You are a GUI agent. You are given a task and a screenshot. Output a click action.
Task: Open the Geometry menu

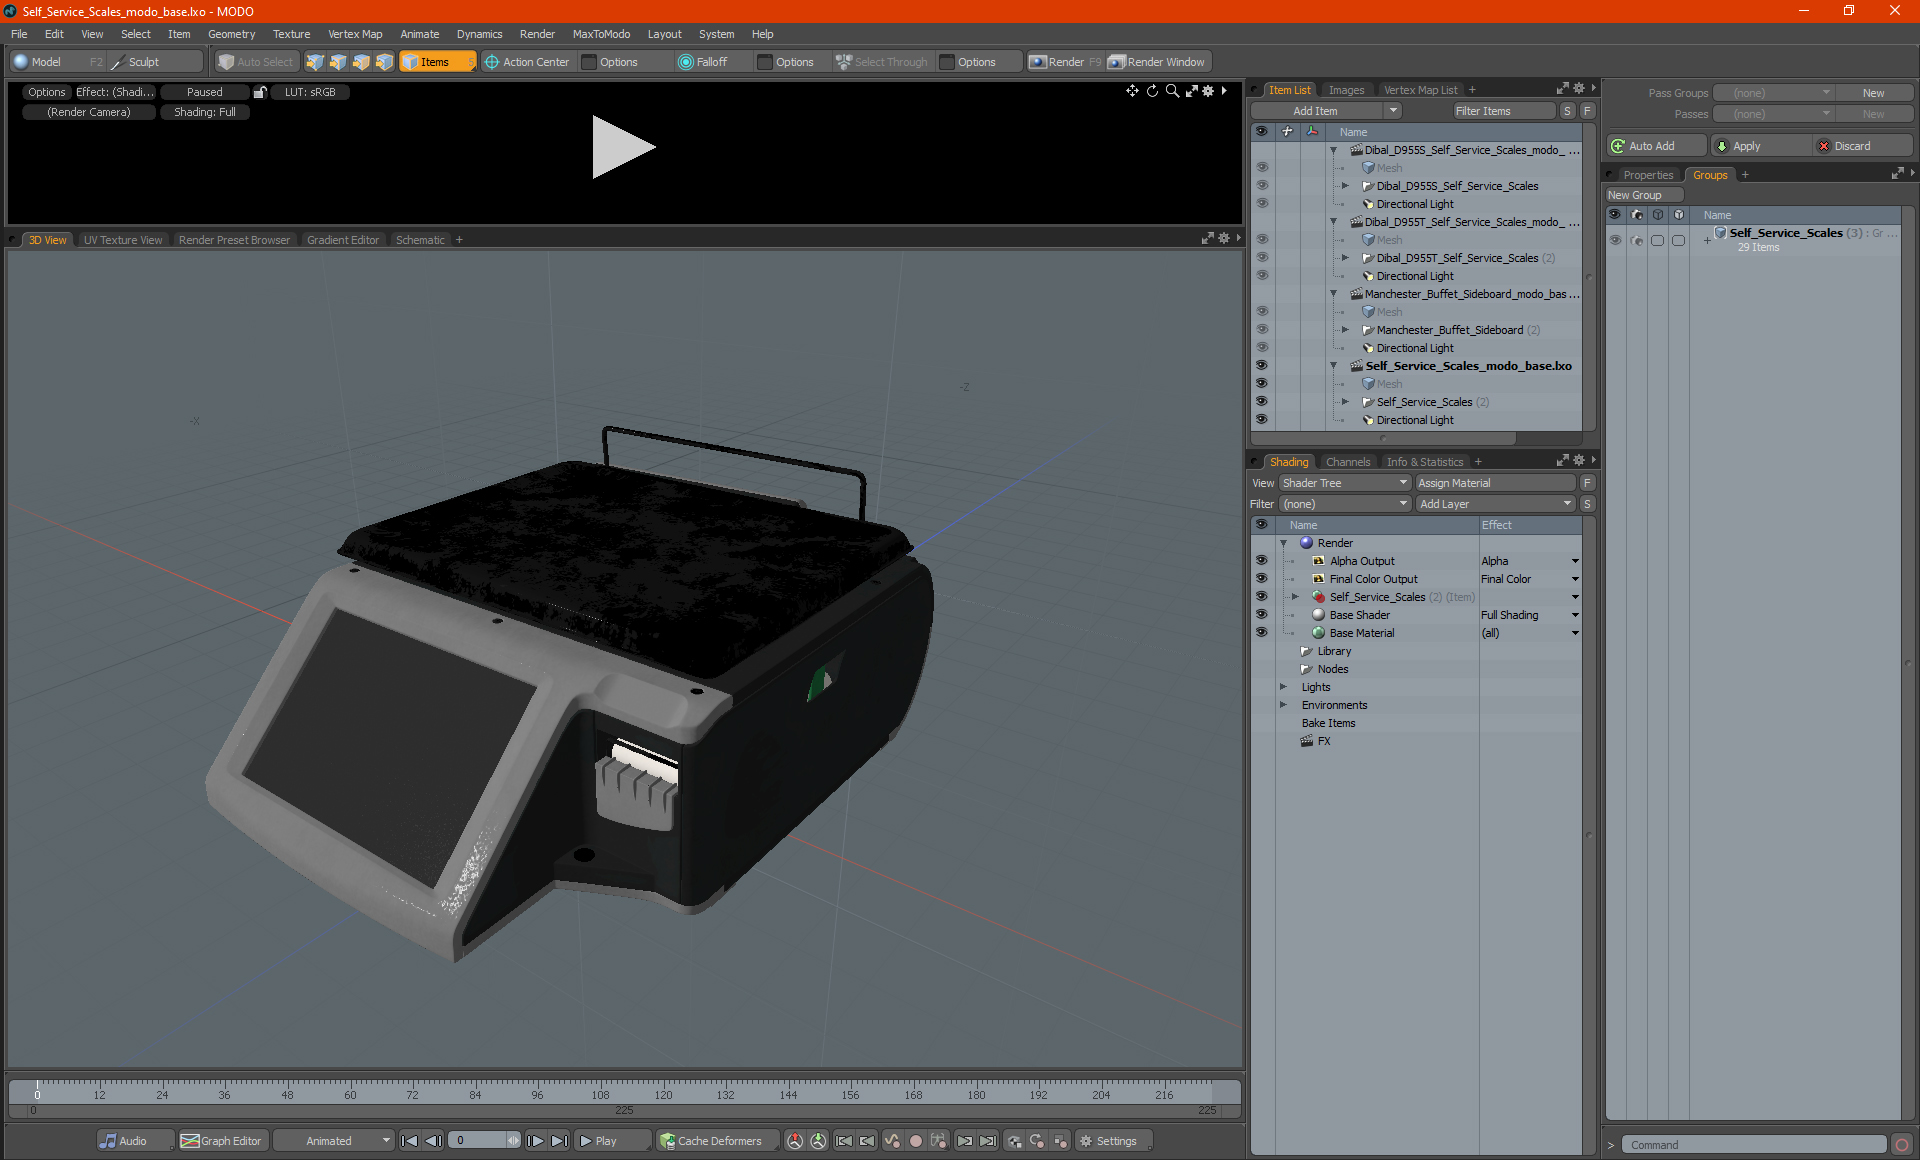point(231,34)
